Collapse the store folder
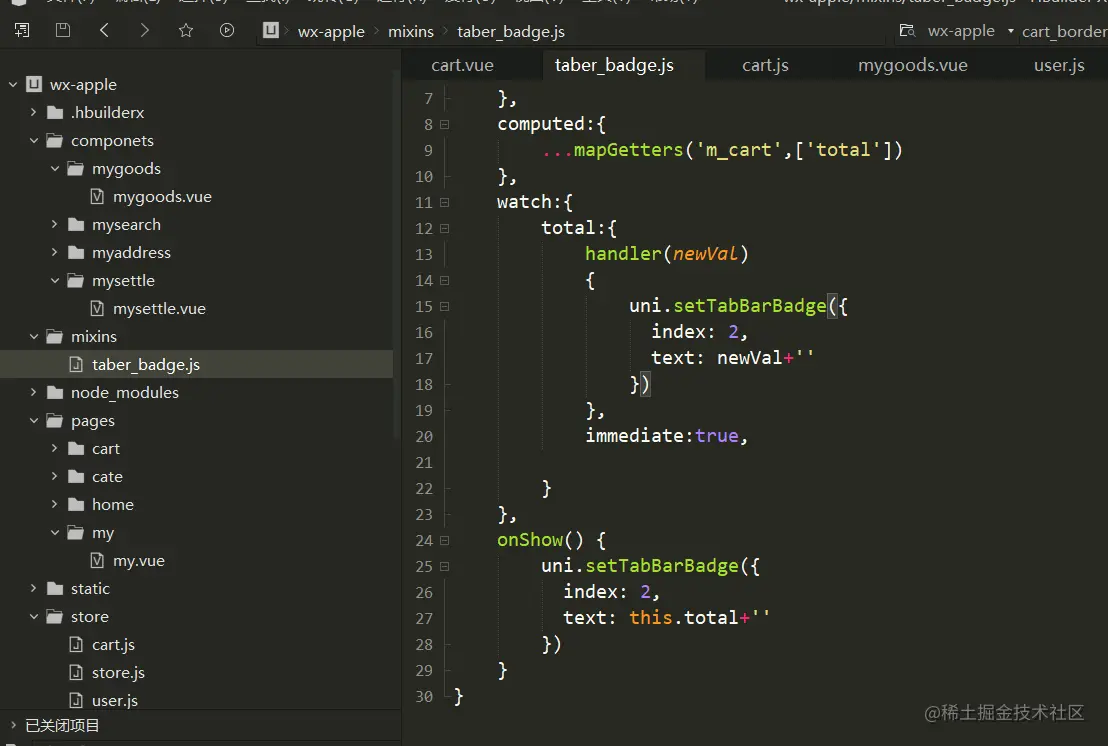The image size is (1108, 746). tap(33, 617)
